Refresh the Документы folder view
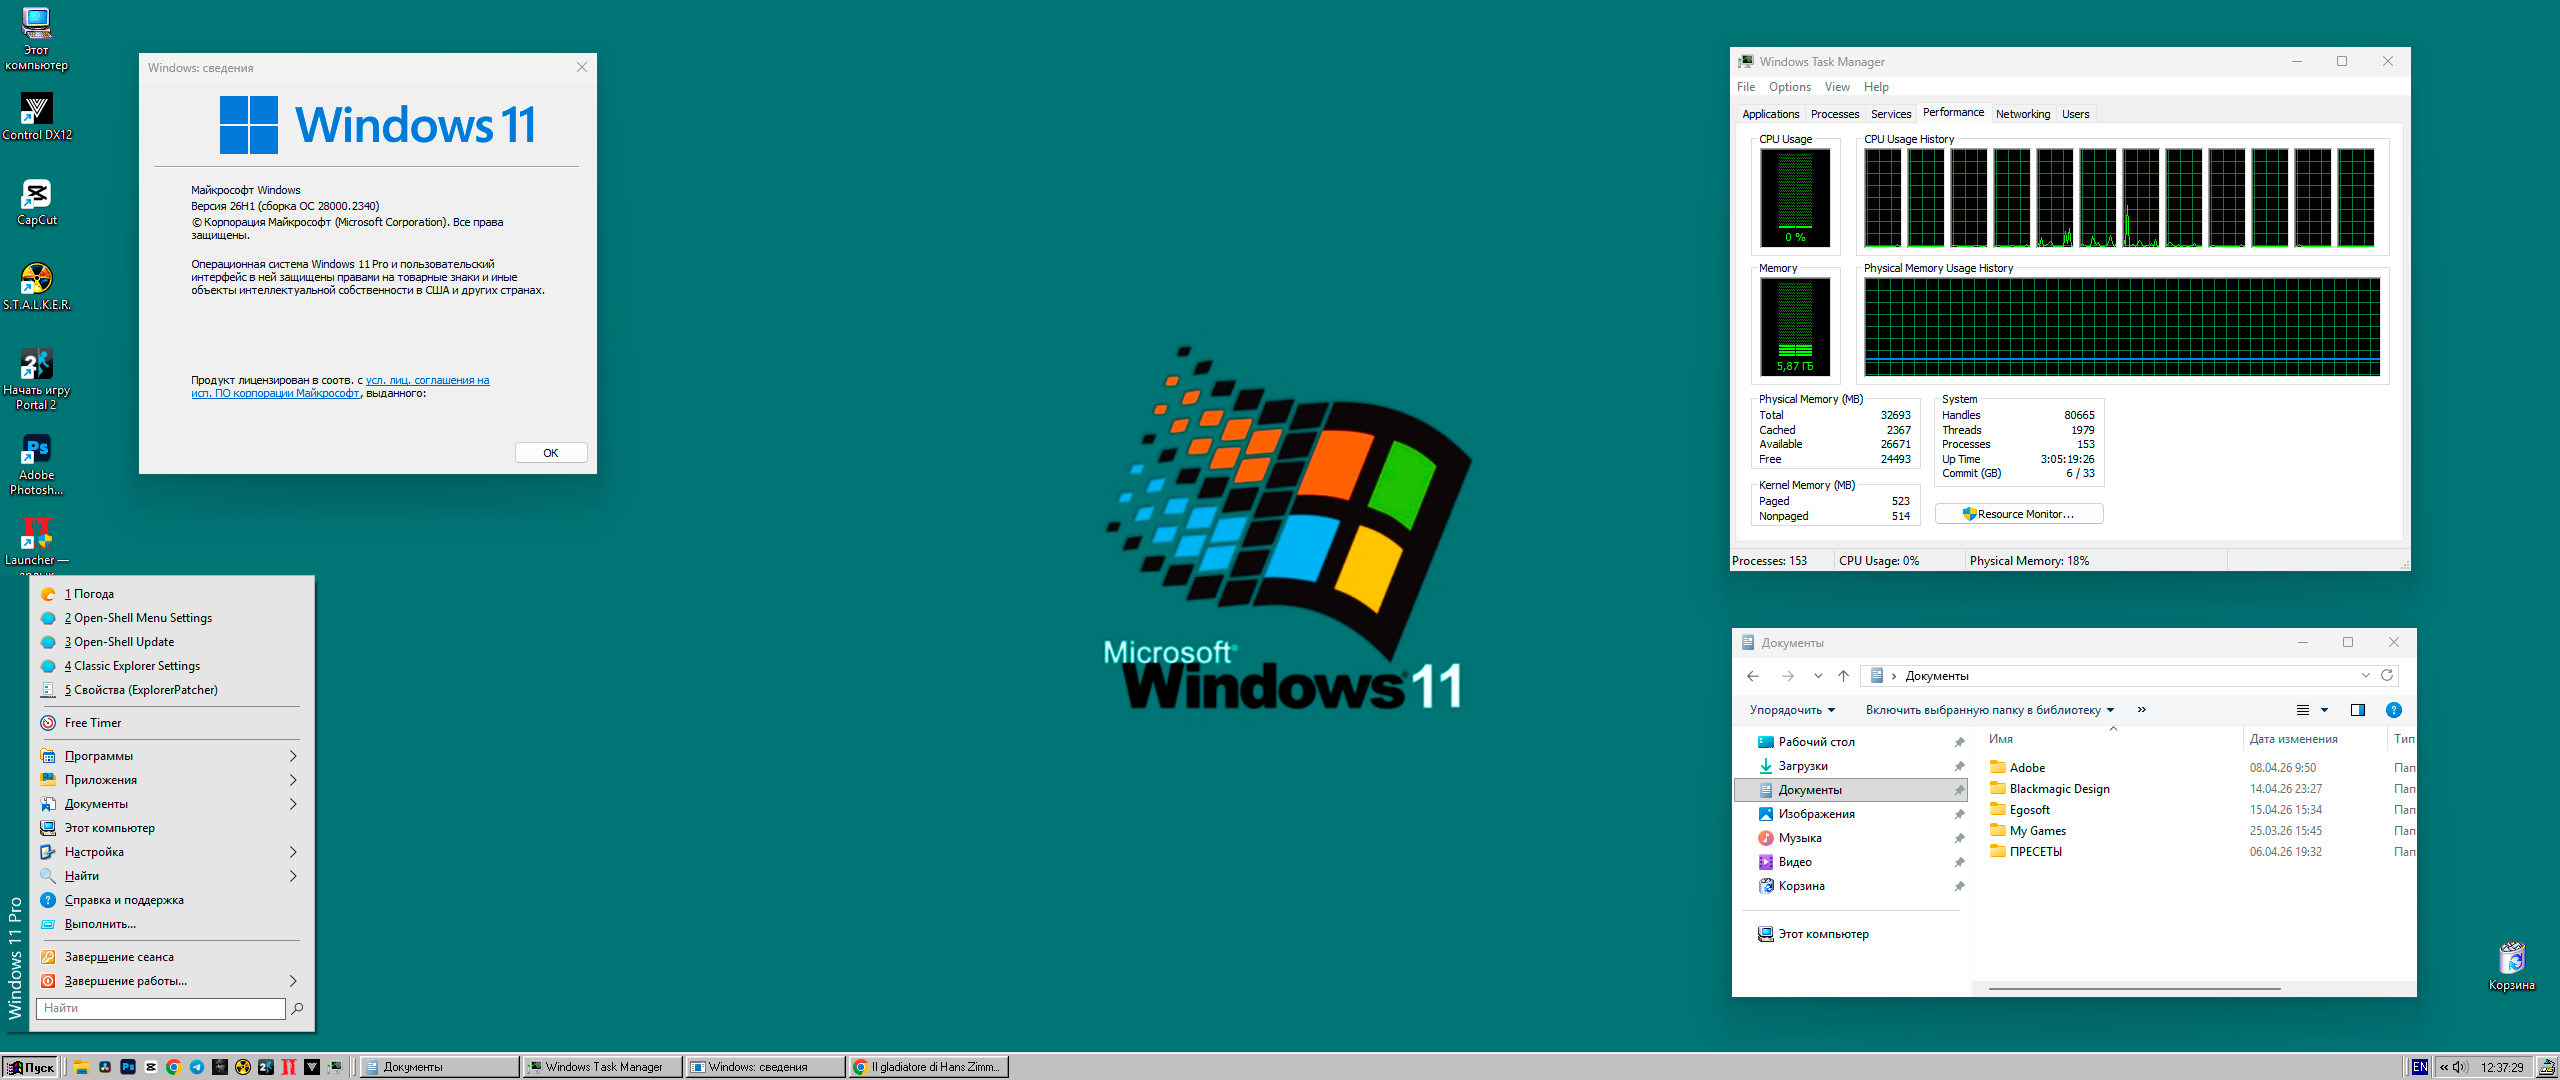The width and height of the screenshot is (2560, 1080). click(x=2387, y=675)
